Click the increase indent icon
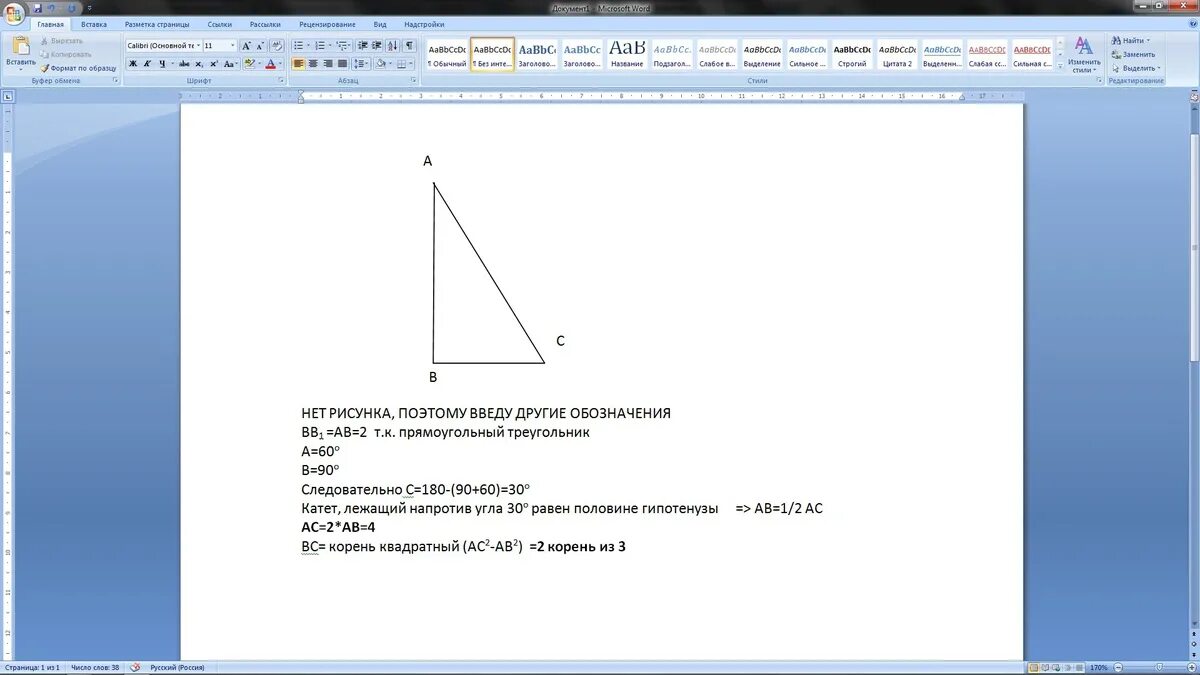This screenshot has height=675, width=1200. (376, 45)
